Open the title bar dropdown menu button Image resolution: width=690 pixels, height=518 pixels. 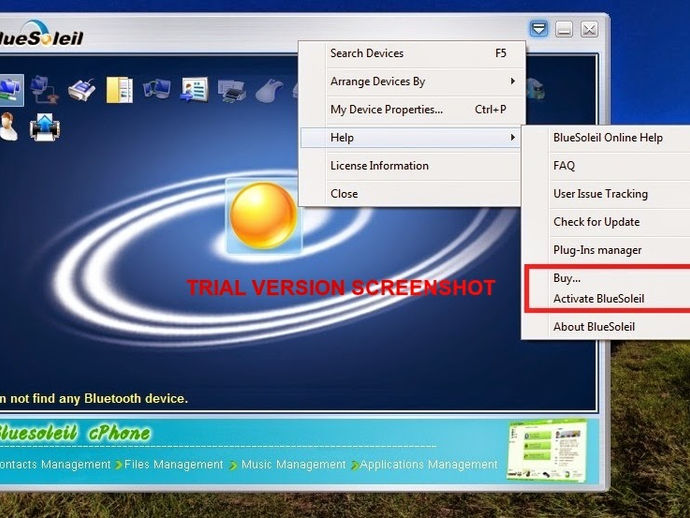coord(539,29)
